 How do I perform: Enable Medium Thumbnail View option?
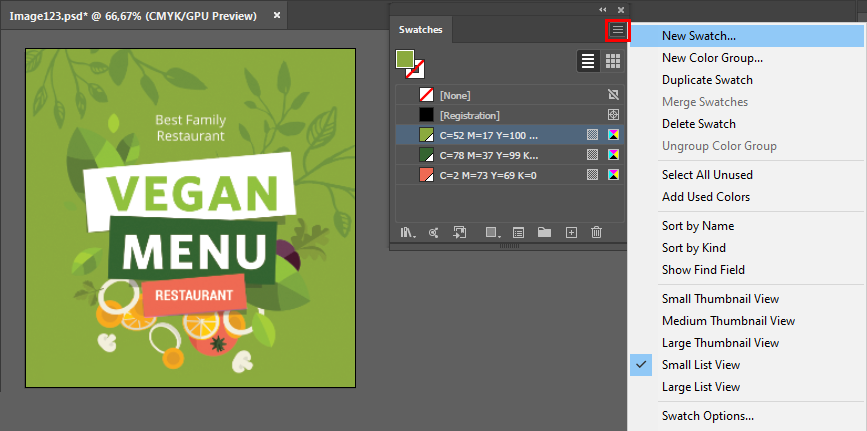pos(727,321)
